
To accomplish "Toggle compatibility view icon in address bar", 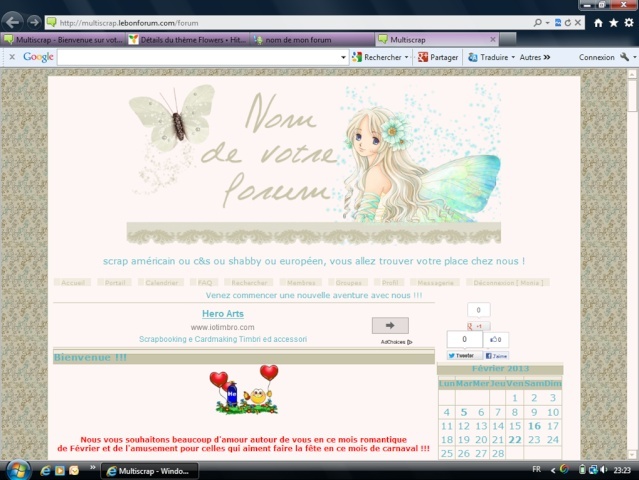I will coord(558,23).
